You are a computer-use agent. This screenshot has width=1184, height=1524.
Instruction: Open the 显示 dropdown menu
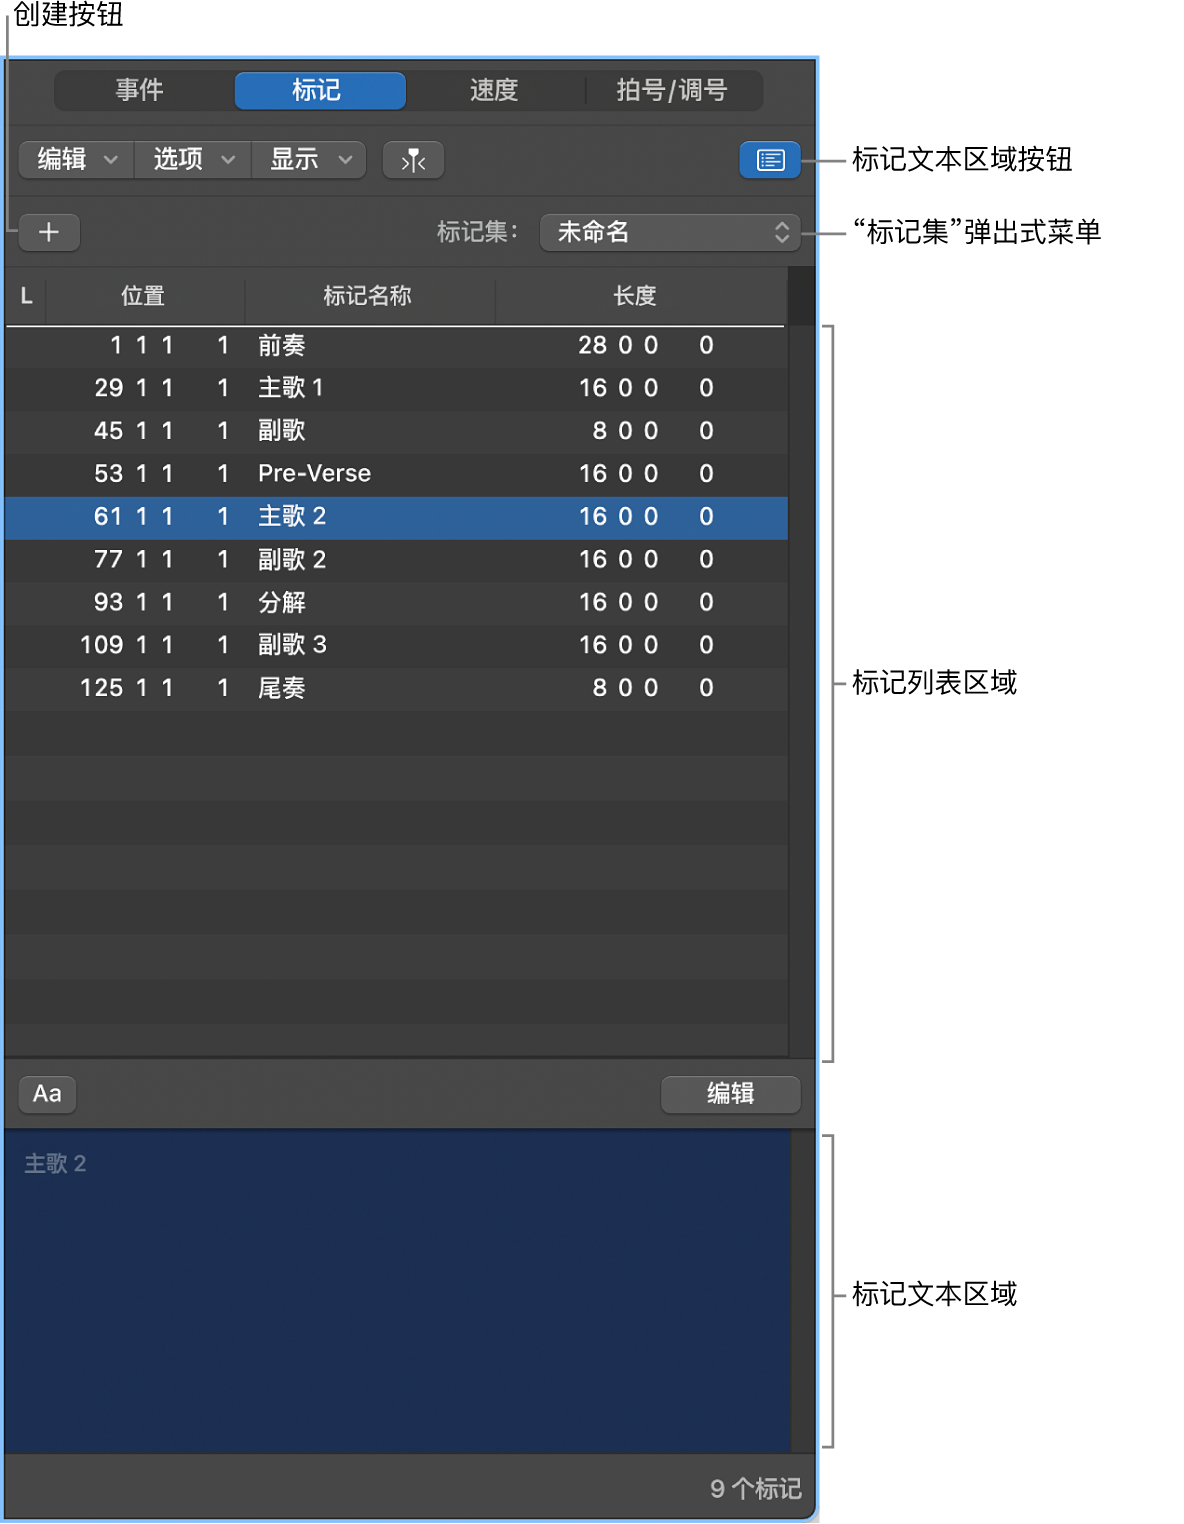[307, 160]
